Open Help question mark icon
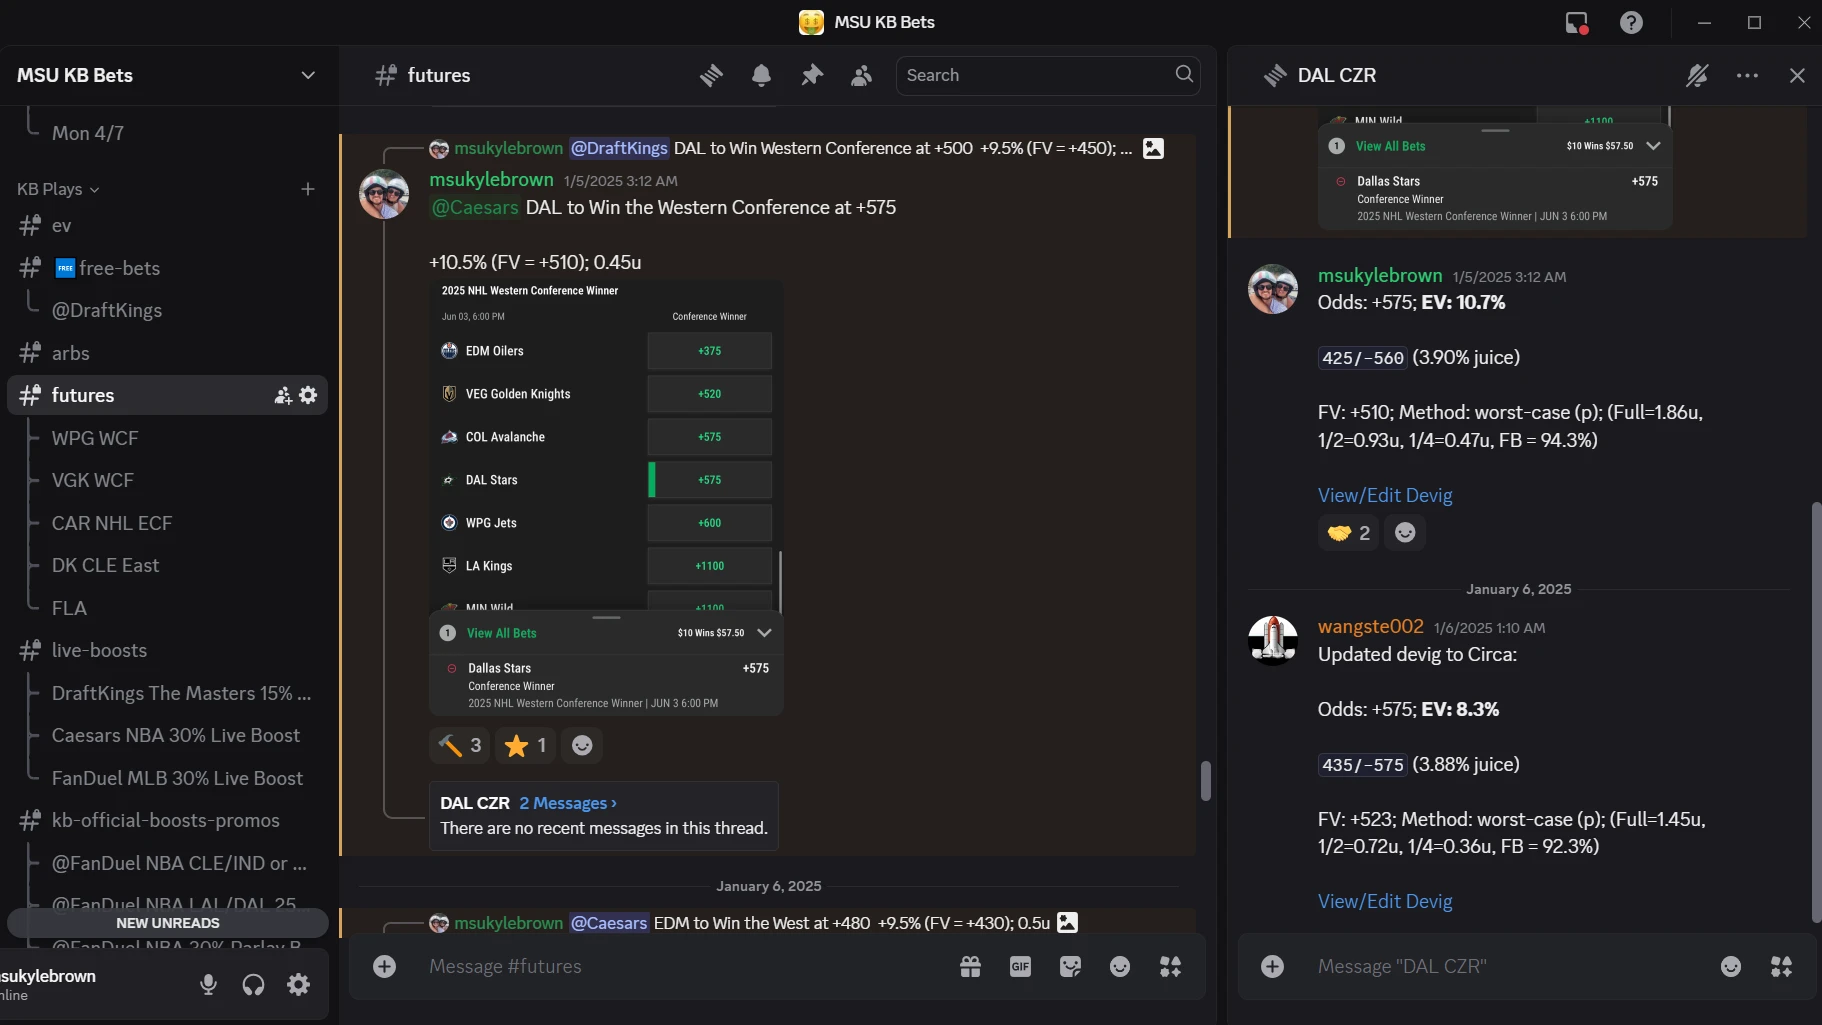This screenshot has width=1822, height=1025. coord(1631,22)
